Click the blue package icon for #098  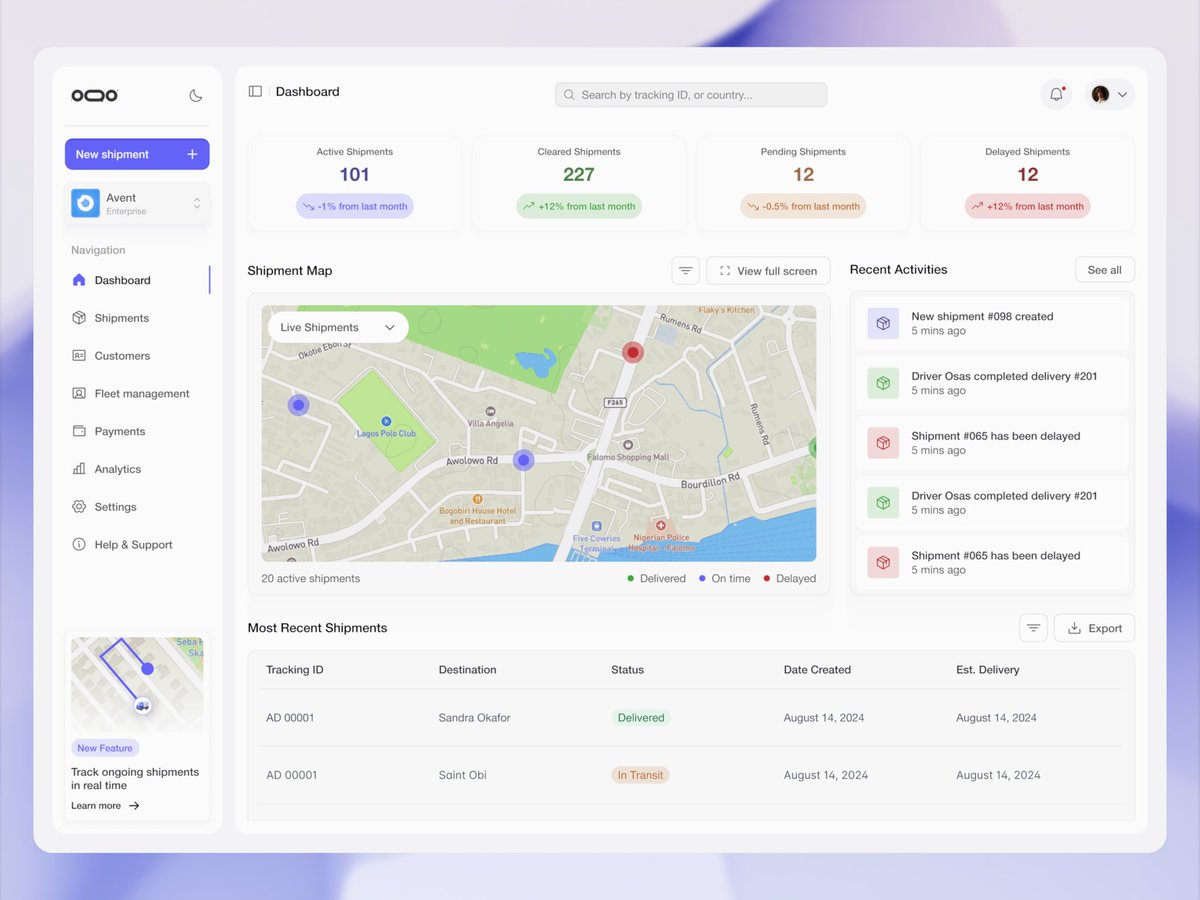[883, 323]
